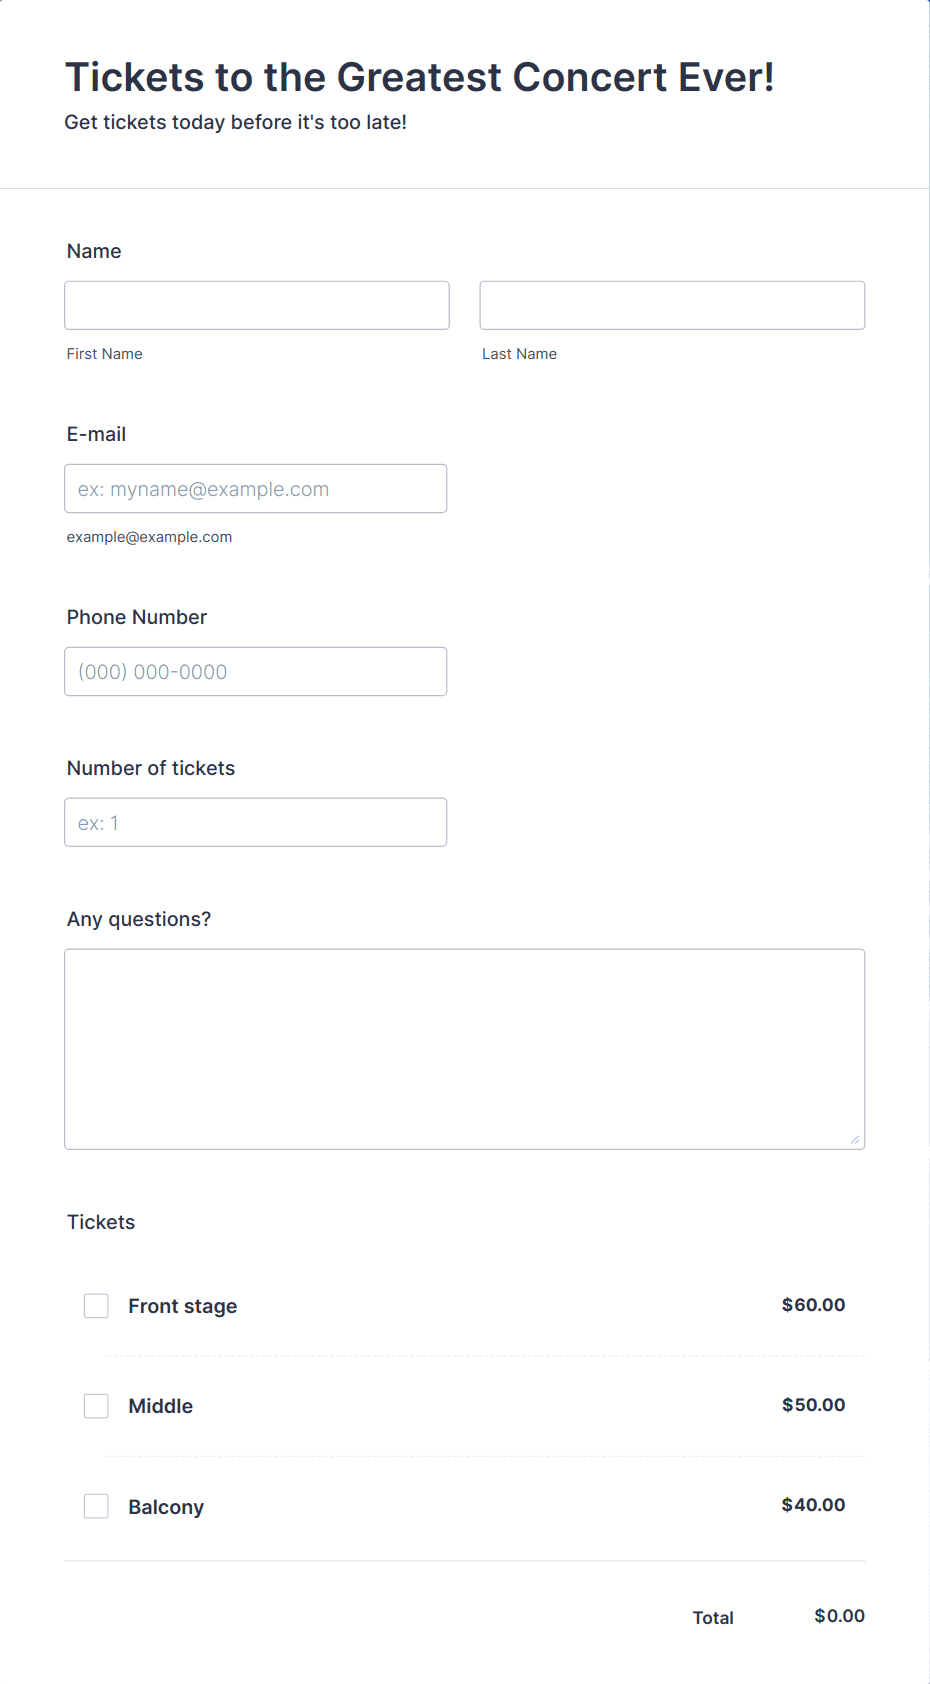The width and height of the screenshot is (930, 1684).
Task: Select the Number of tickets field
Action: pos(255,822)
